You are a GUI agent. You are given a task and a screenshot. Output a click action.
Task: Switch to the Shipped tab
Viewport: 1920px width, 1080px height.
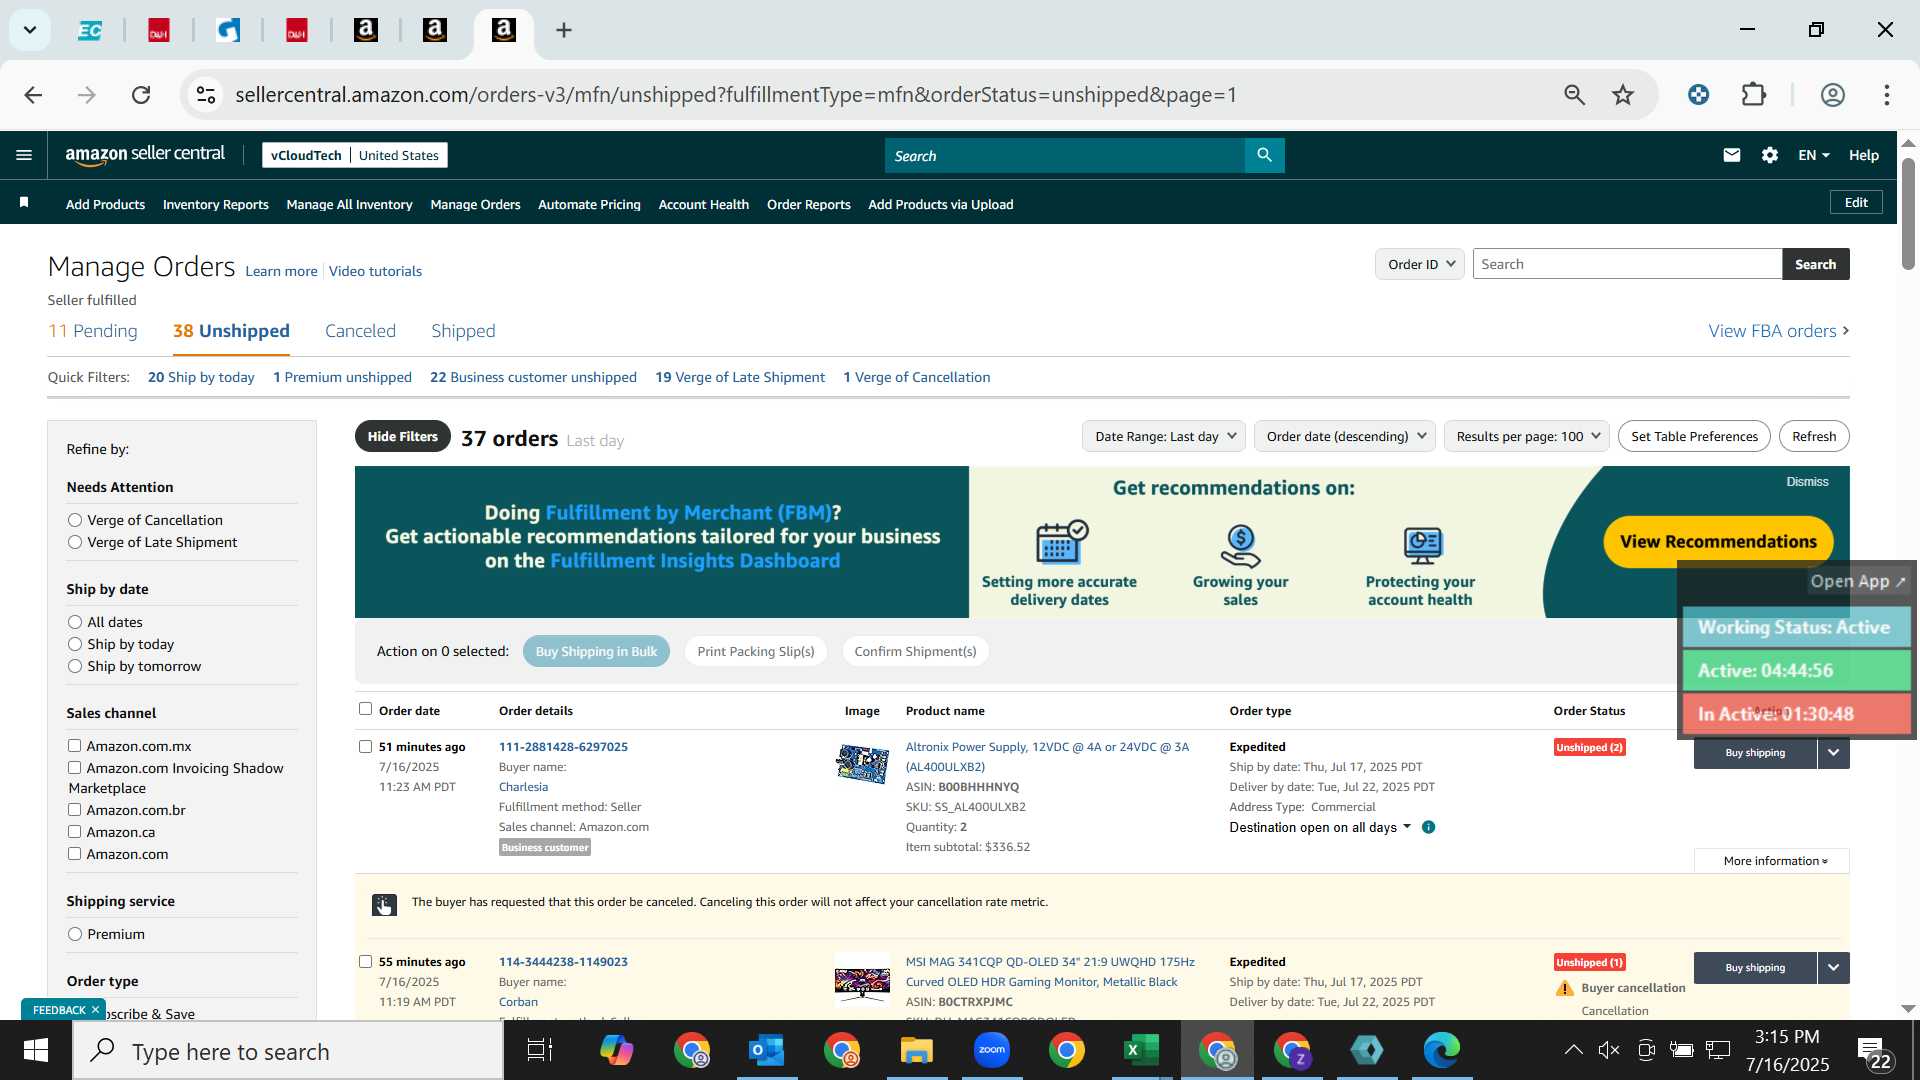(463, 331)
